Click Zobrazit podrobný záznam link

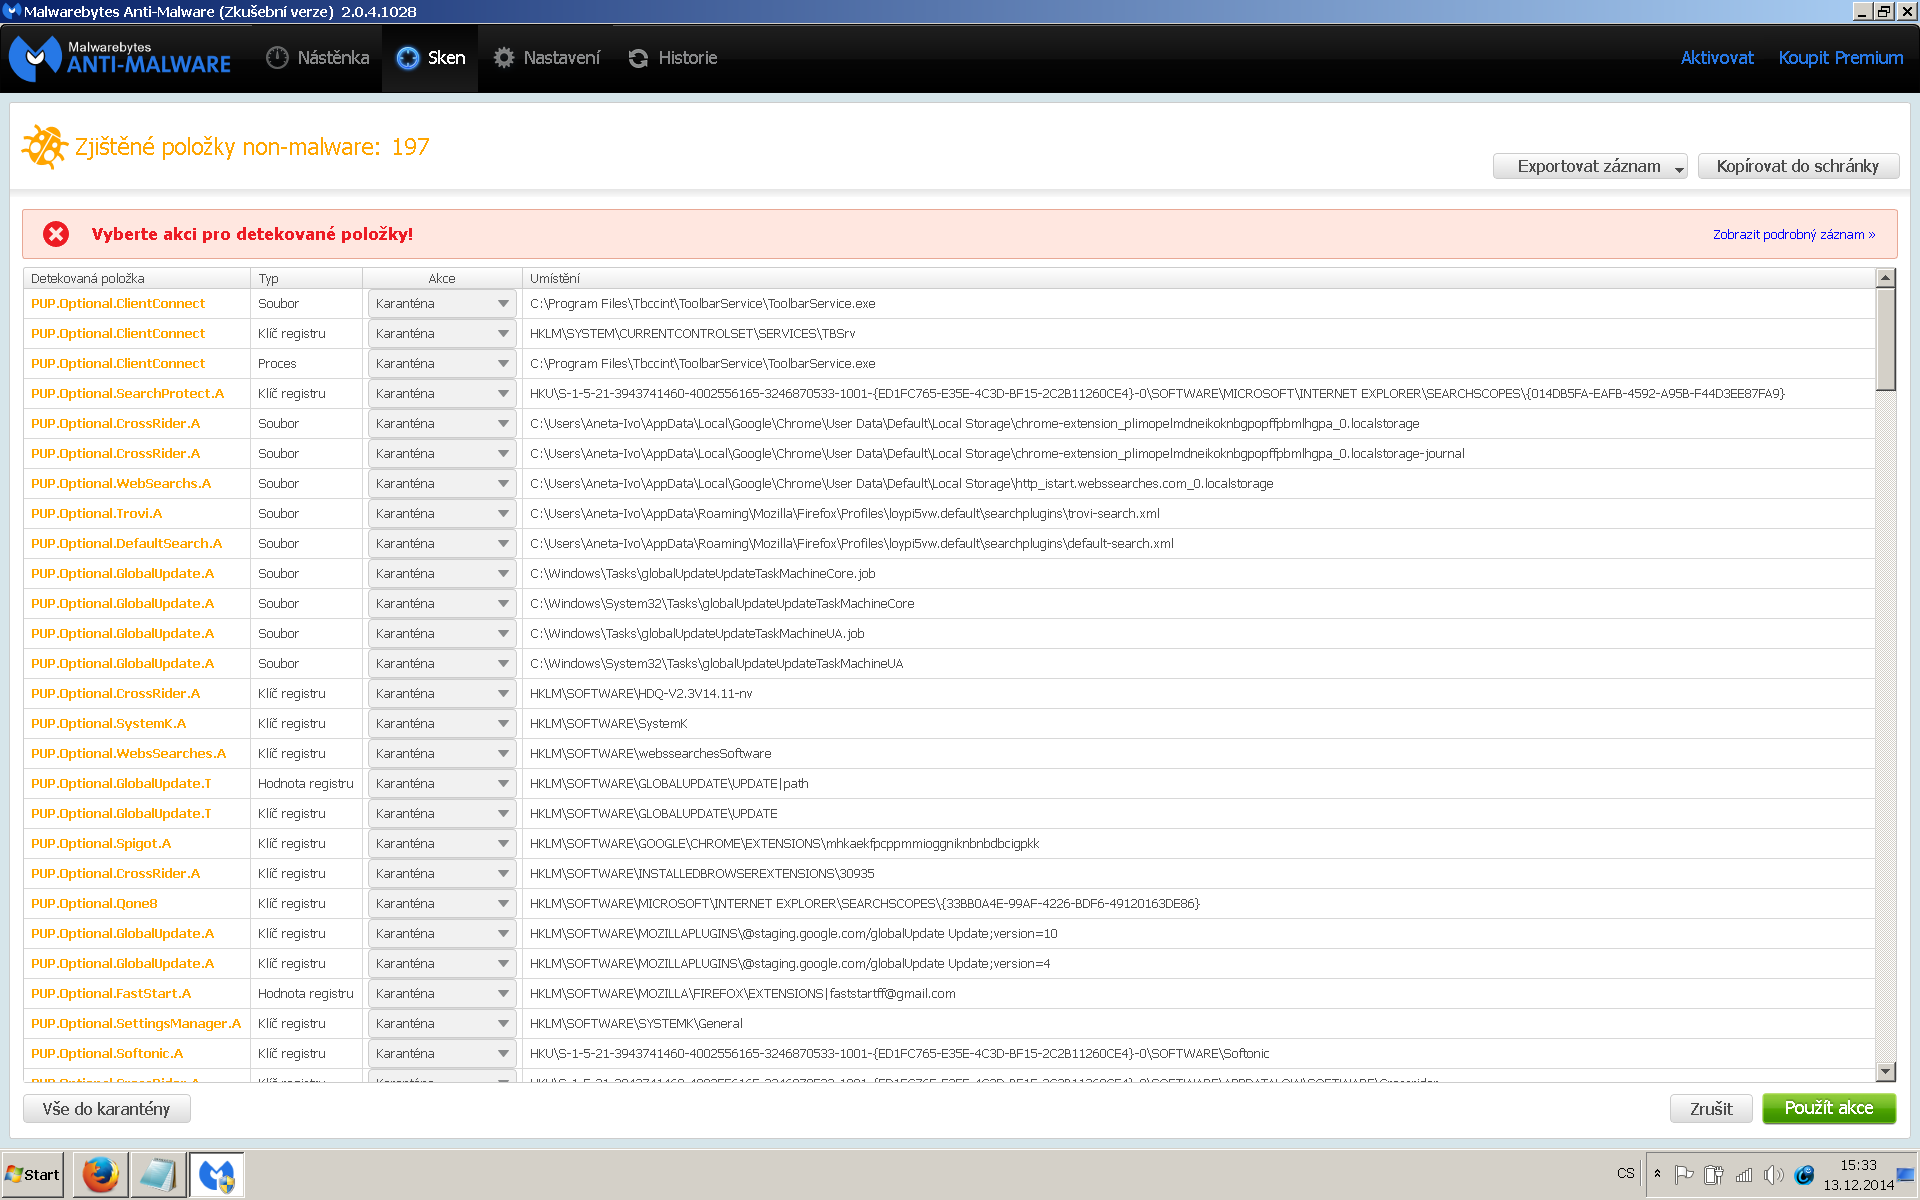coord(1793,235)
